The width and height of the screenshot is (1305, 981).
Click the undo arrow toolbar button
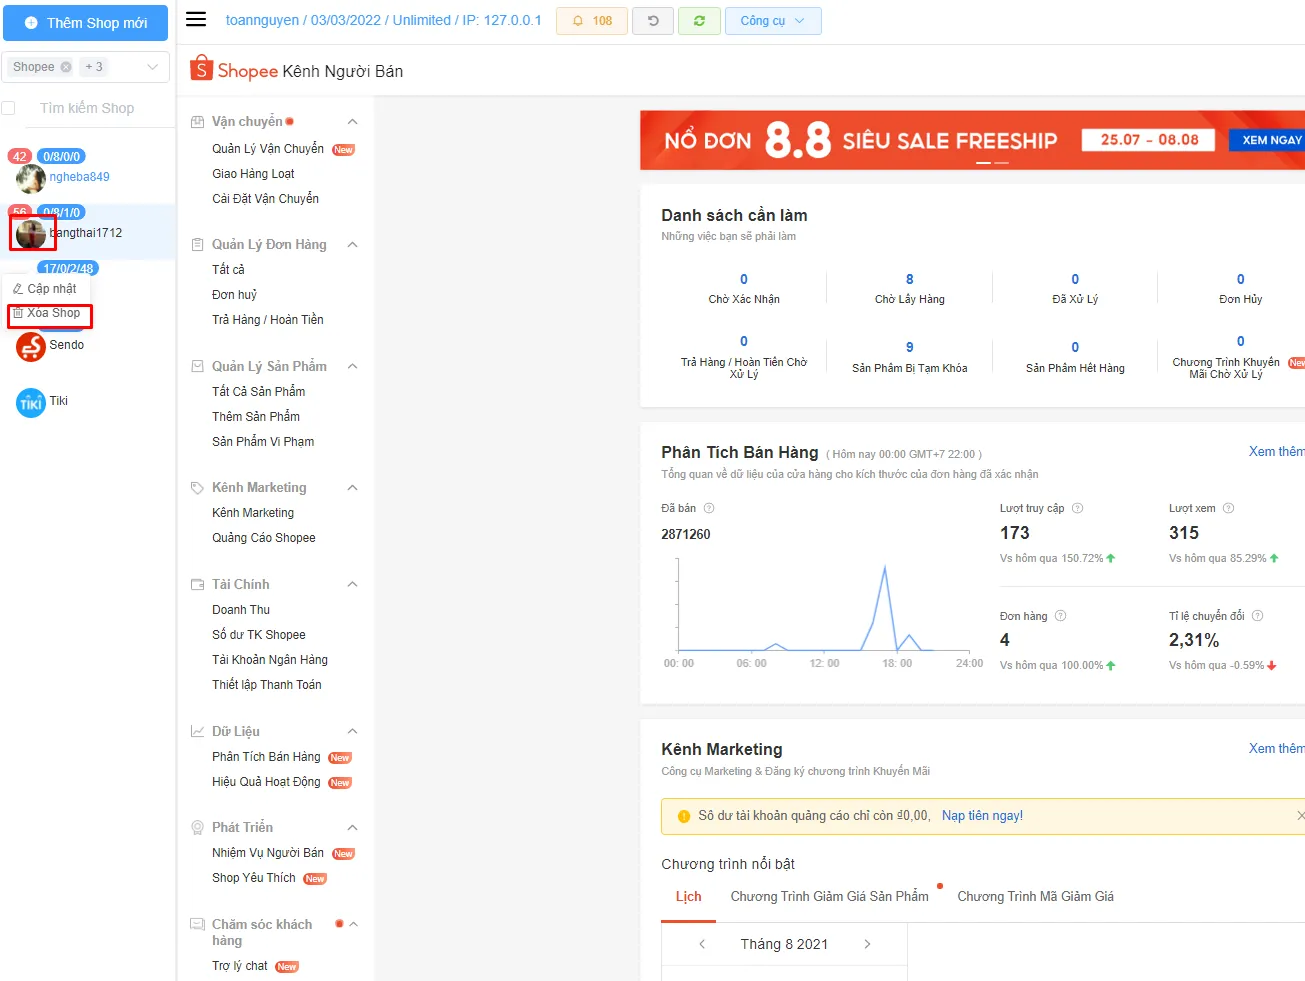653,21
